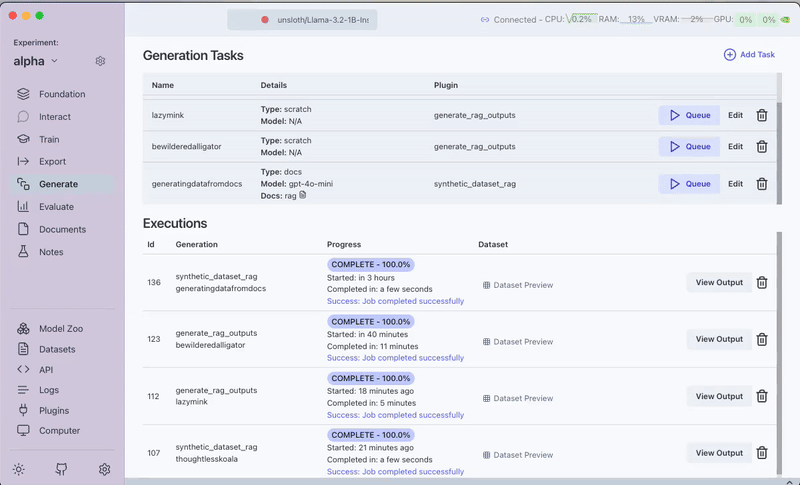This screenshot has height=485, width=800.
Task: Open the Evaluate page
Action: [56, 207]
